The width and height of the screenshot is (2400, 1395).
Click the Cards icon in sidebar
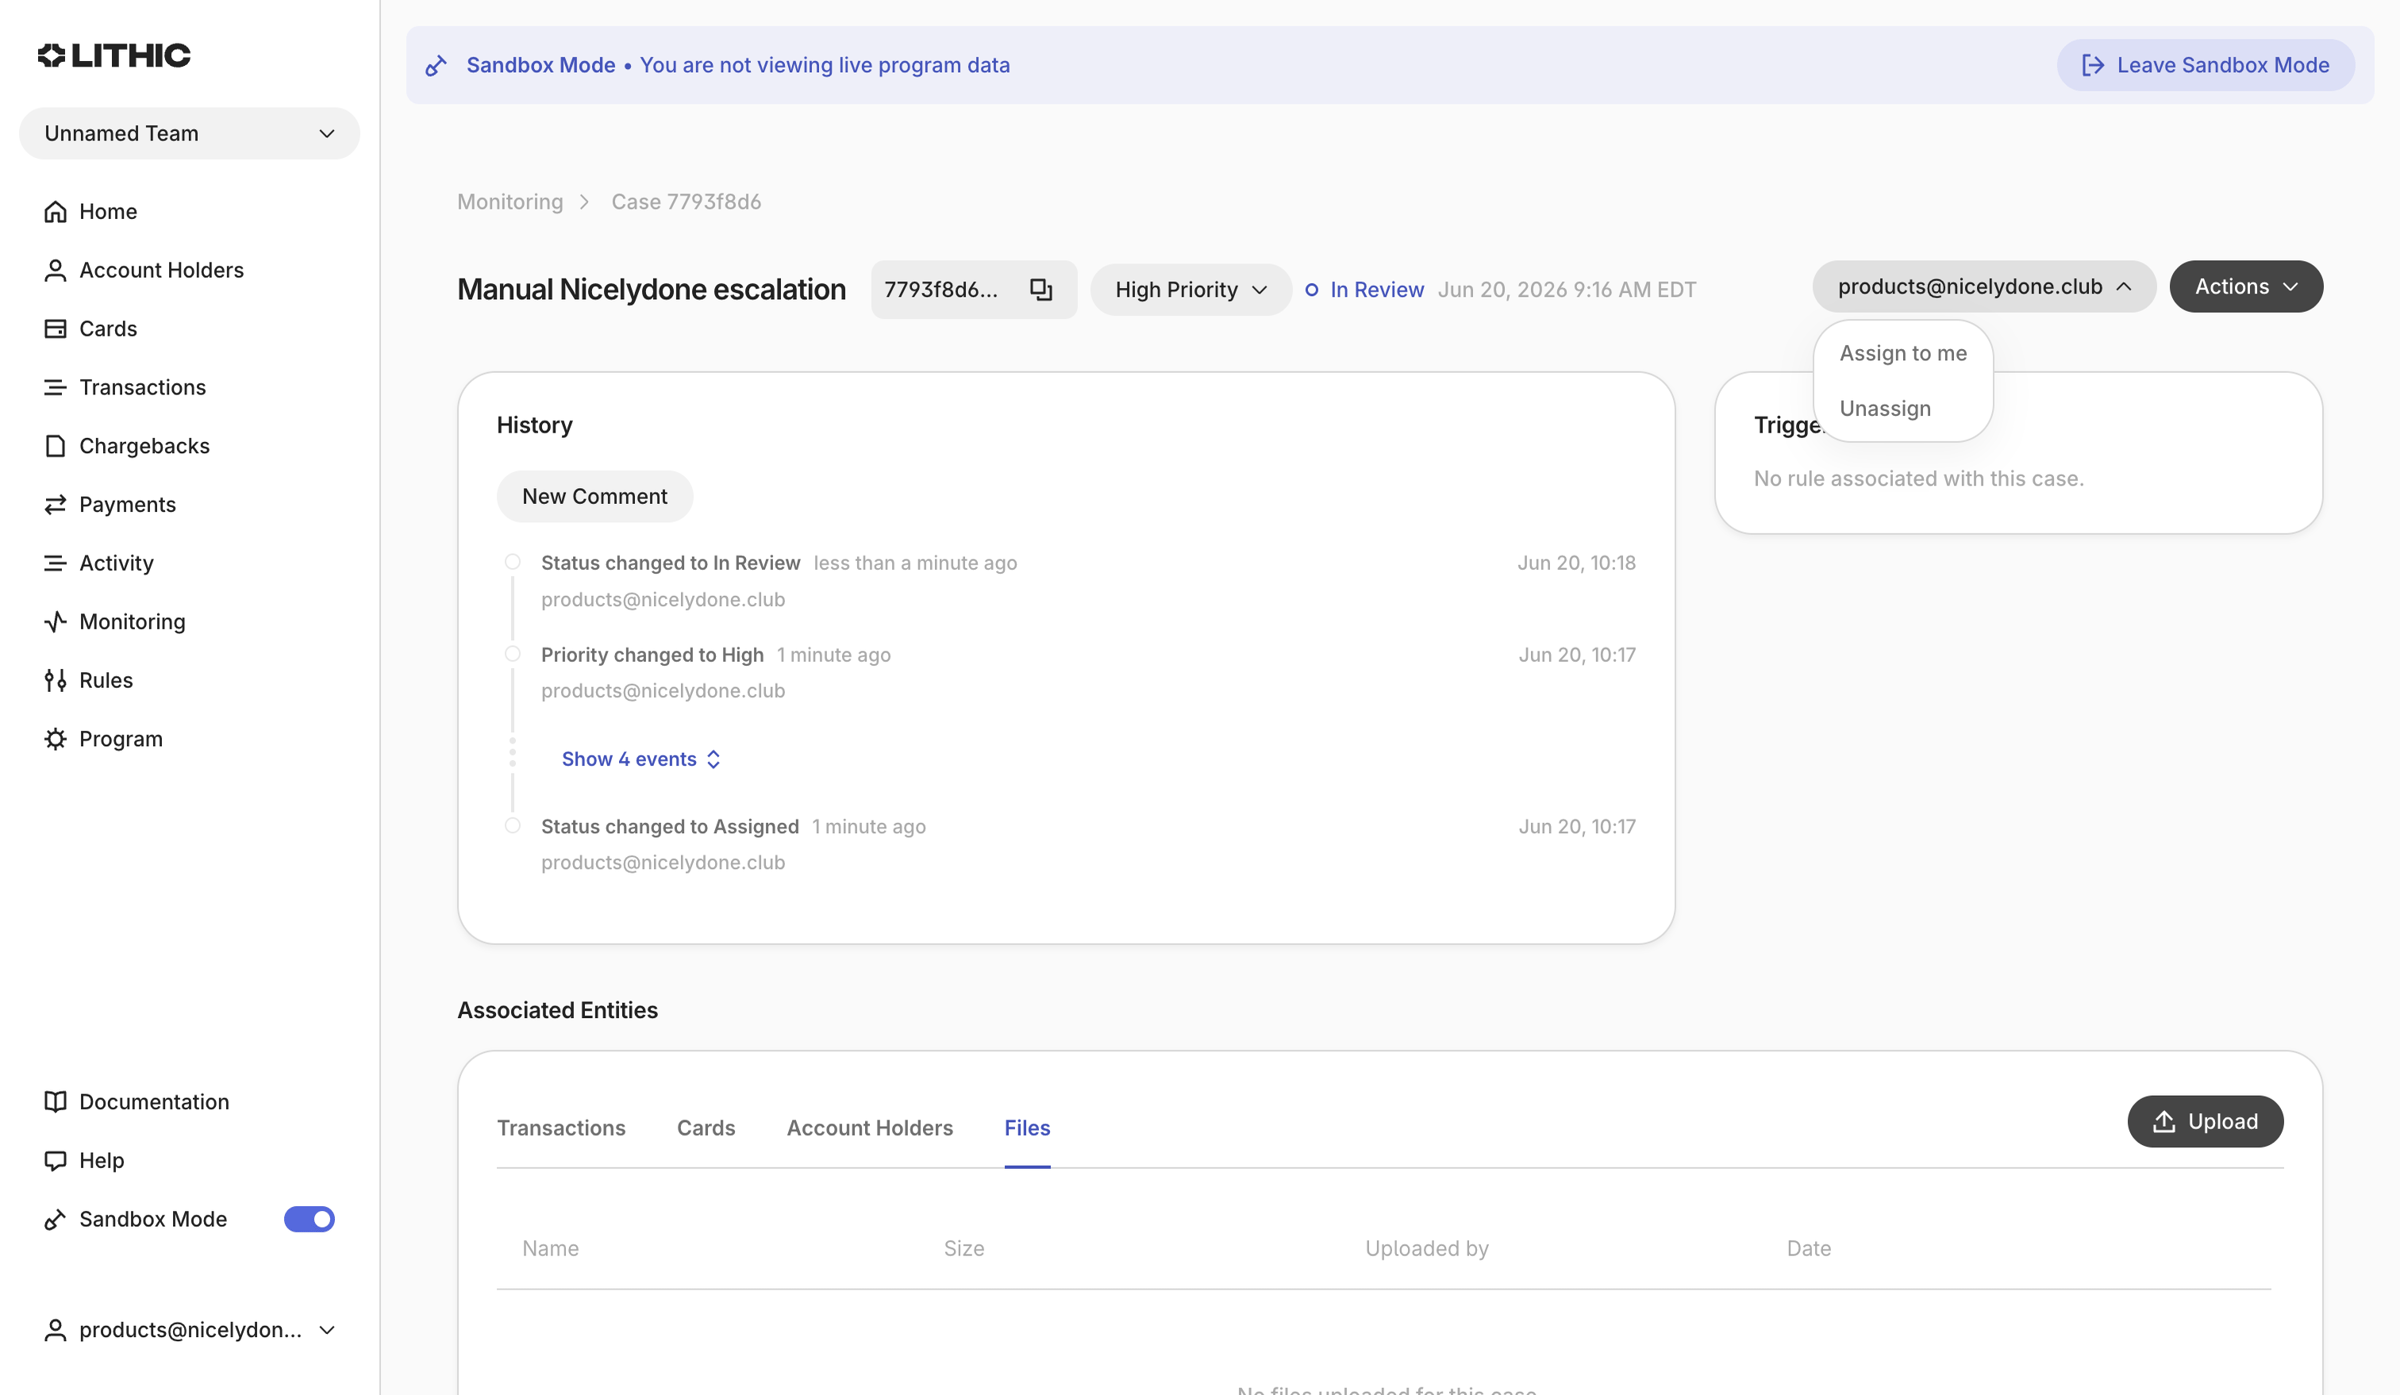pos(55,328)
